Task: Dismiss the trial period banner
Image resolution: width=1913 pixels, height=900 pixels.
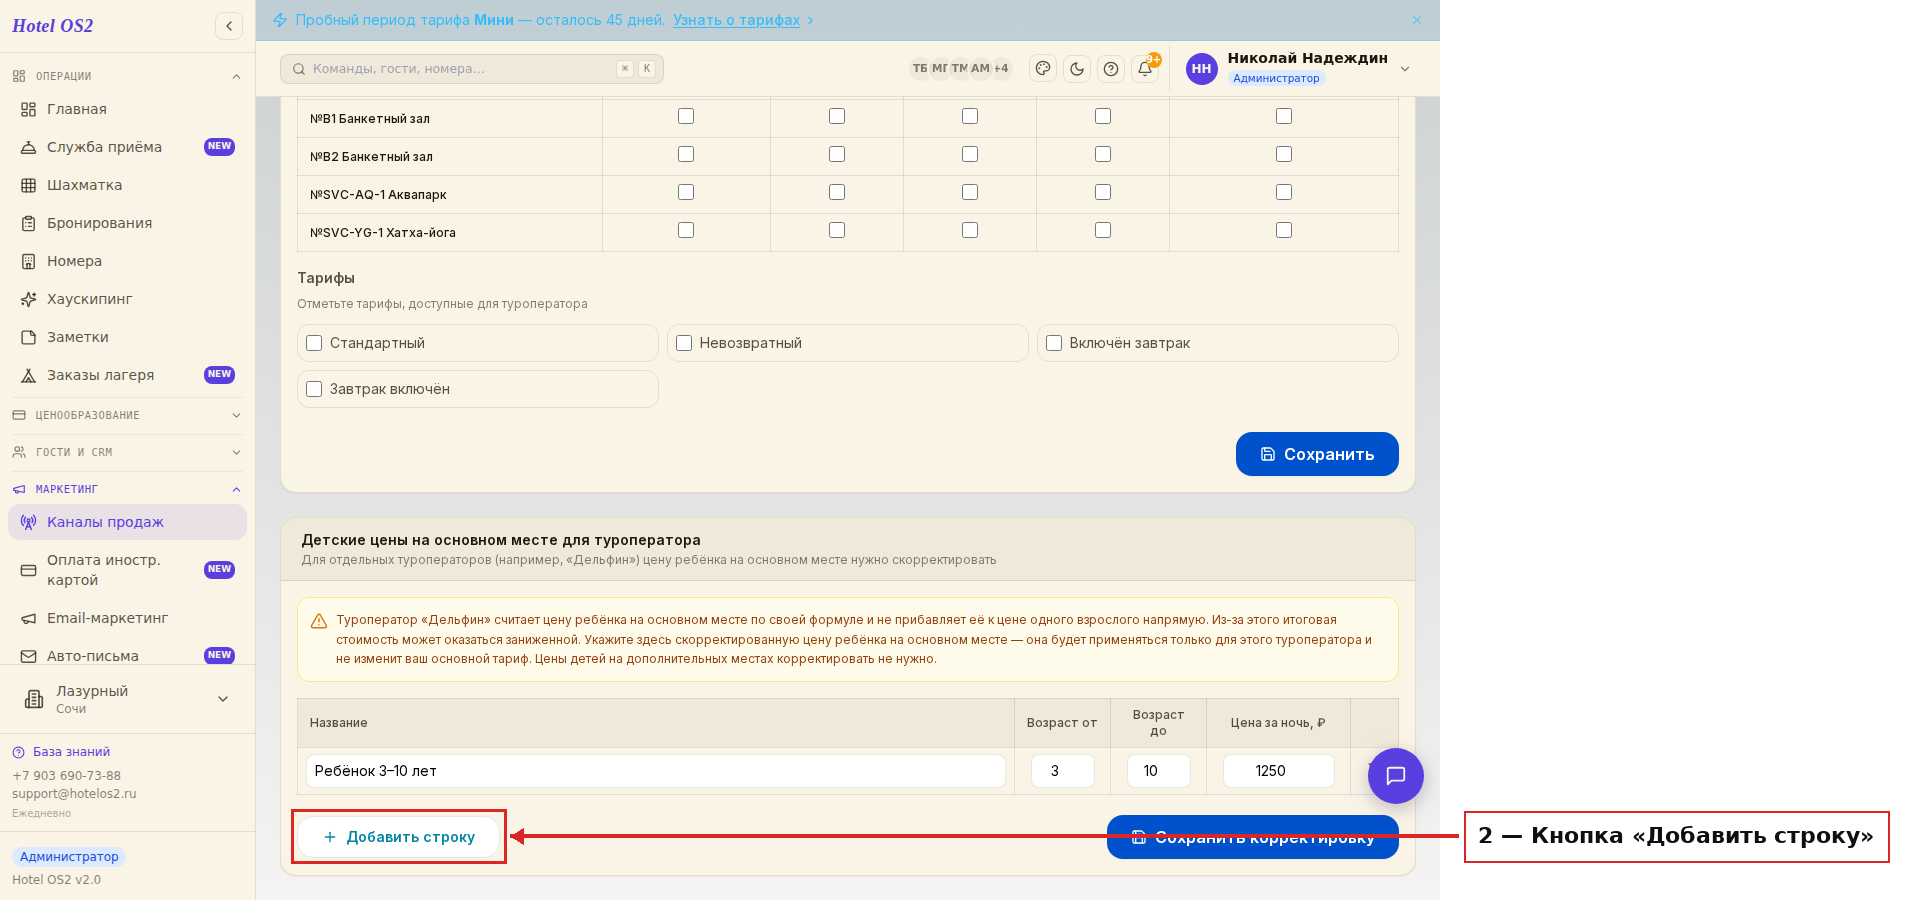Action: click(1417, 20)
